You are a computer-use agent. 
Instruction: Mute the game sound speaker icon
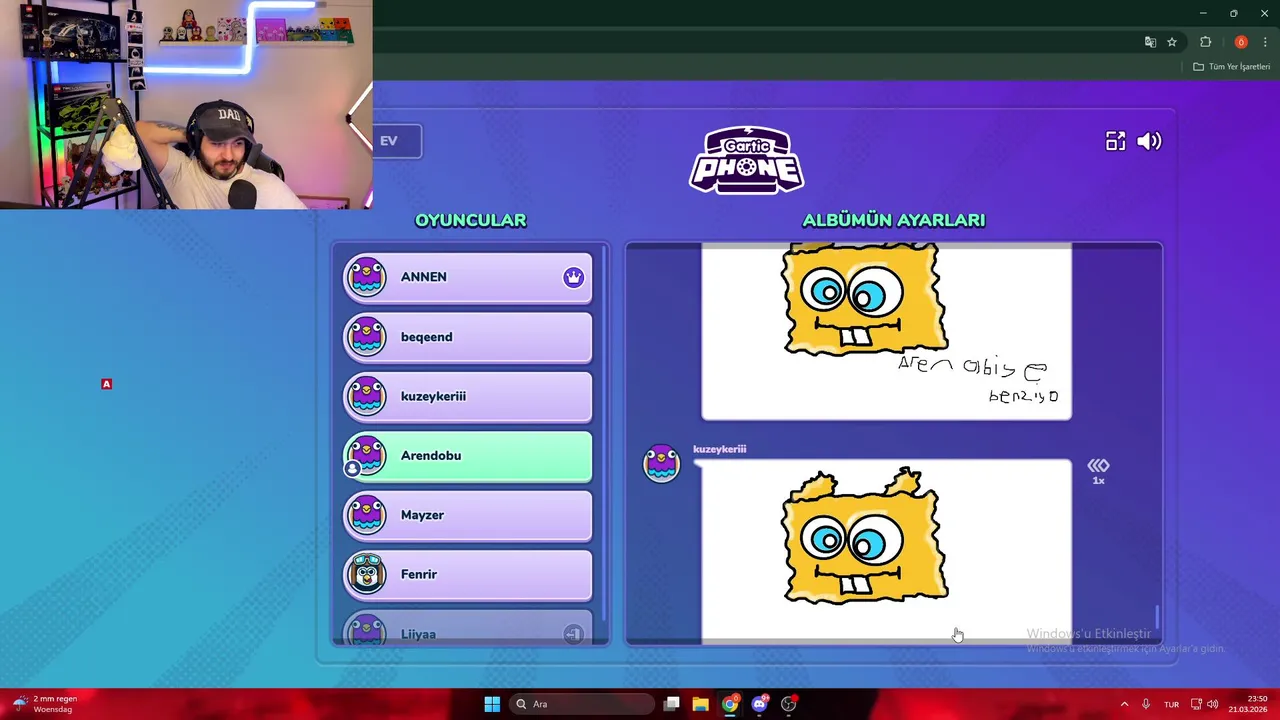pyautogui.click(x=1149, y=141)
